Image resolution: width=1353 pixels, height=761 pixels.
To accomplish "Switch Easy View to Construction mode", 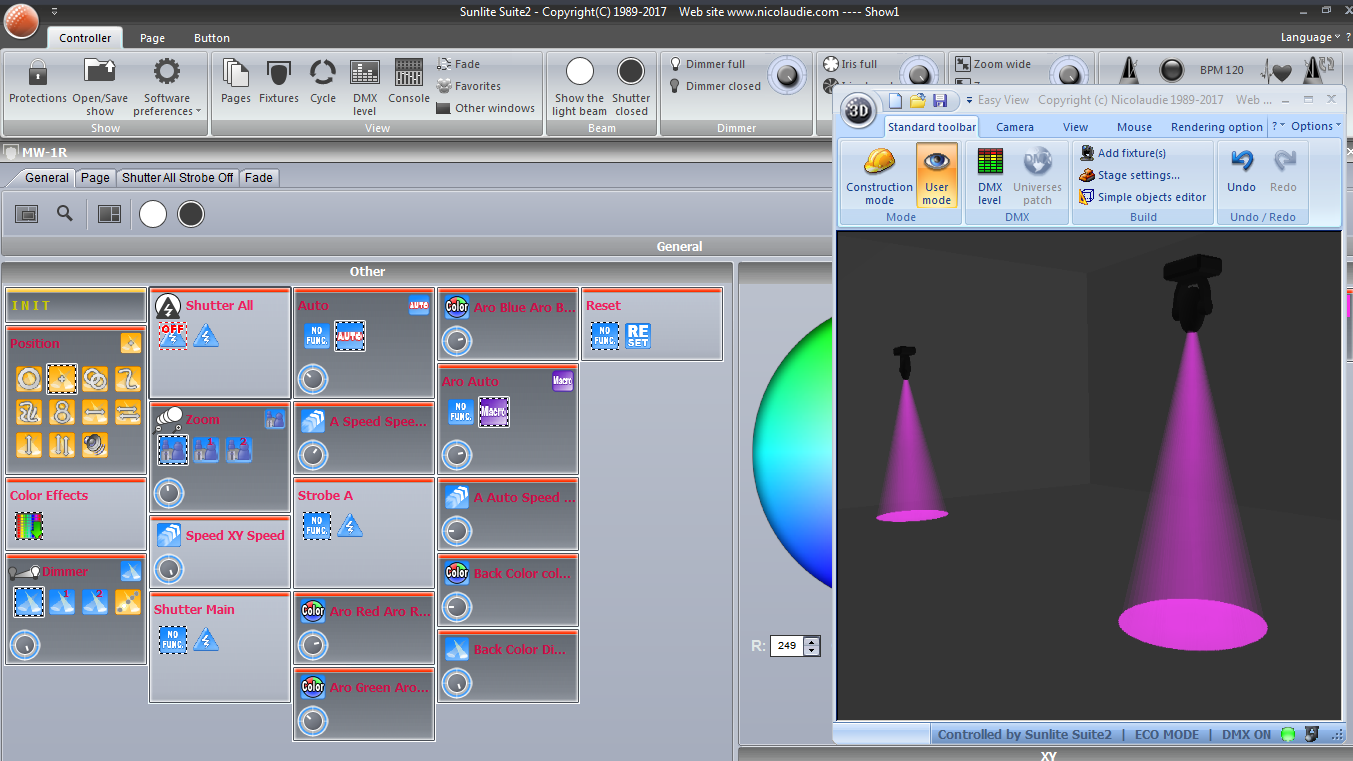I will tap(879, 176).
